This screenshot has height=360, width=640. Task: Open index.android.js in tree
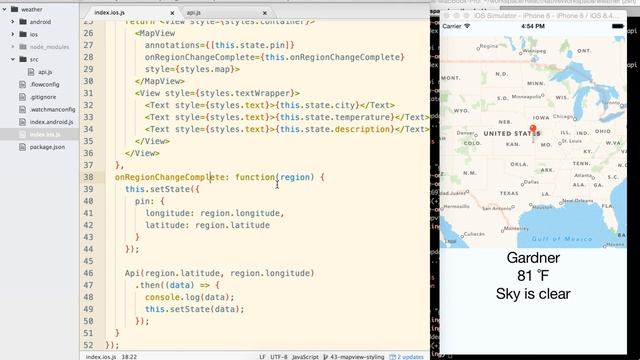click(51, 122)
